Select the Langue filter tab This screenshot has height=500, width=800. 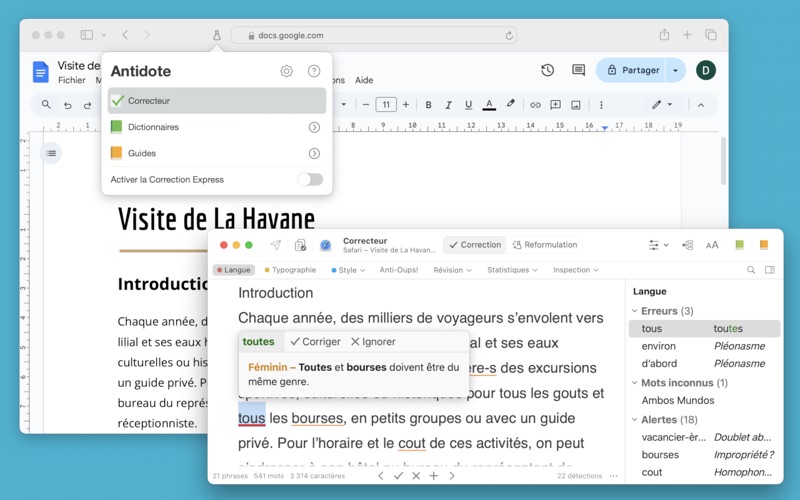pos(234,270)
